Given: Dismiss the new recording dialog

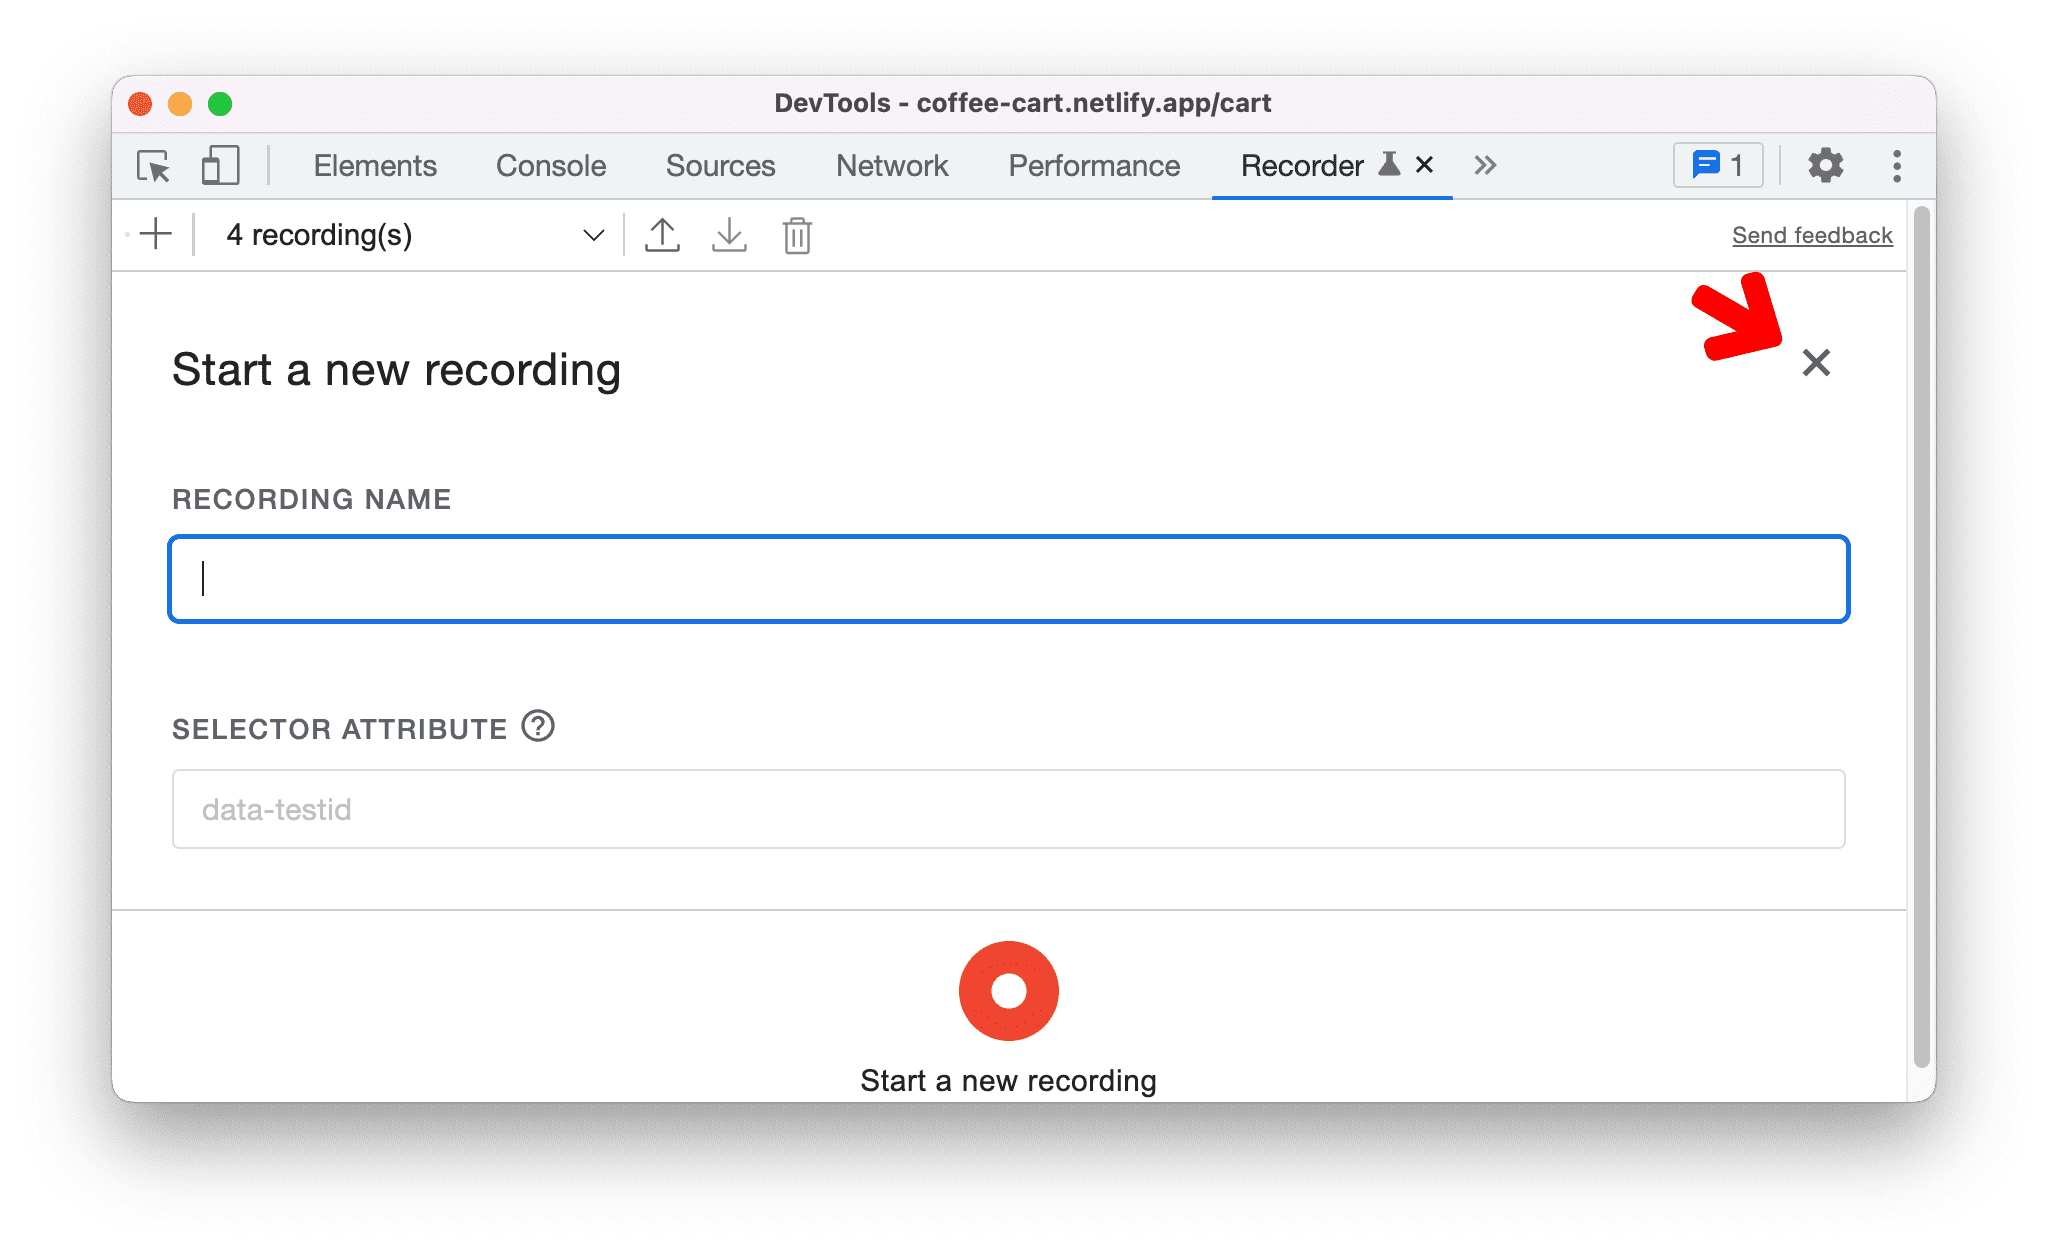Looking at the screenshot, I should (1818, 362).
